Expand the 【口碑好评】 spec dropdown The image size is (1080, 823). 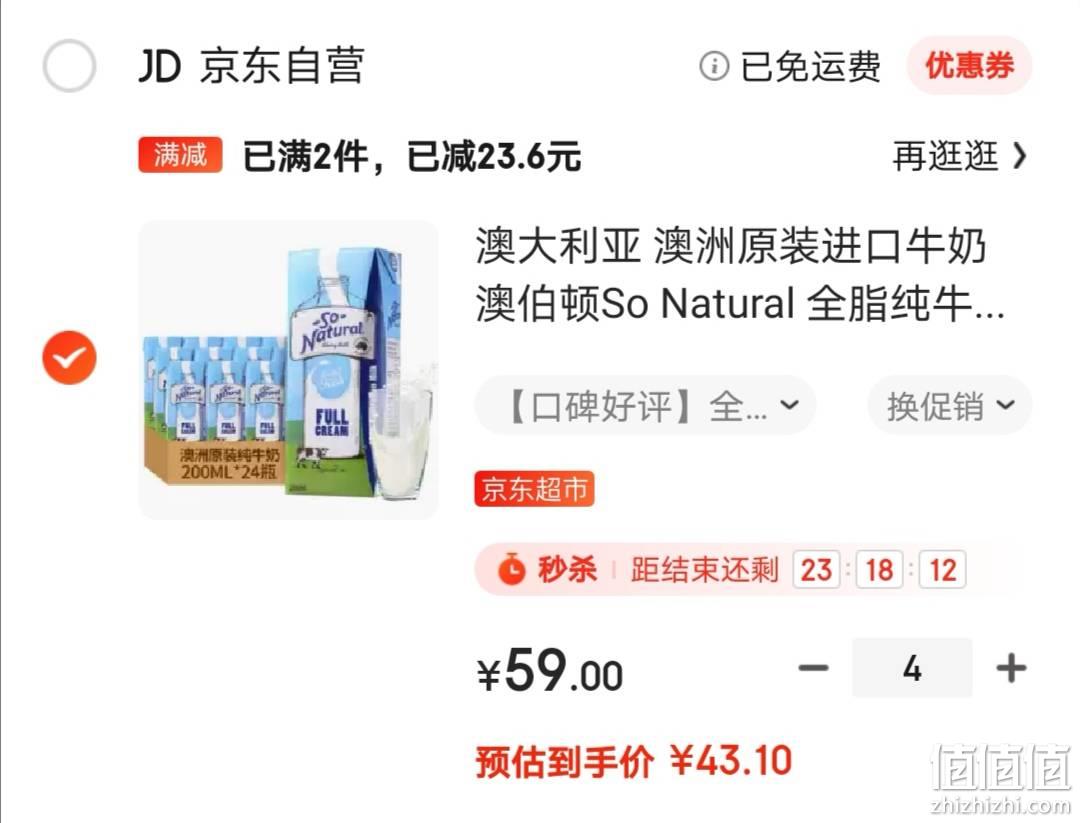click(645, 405)
